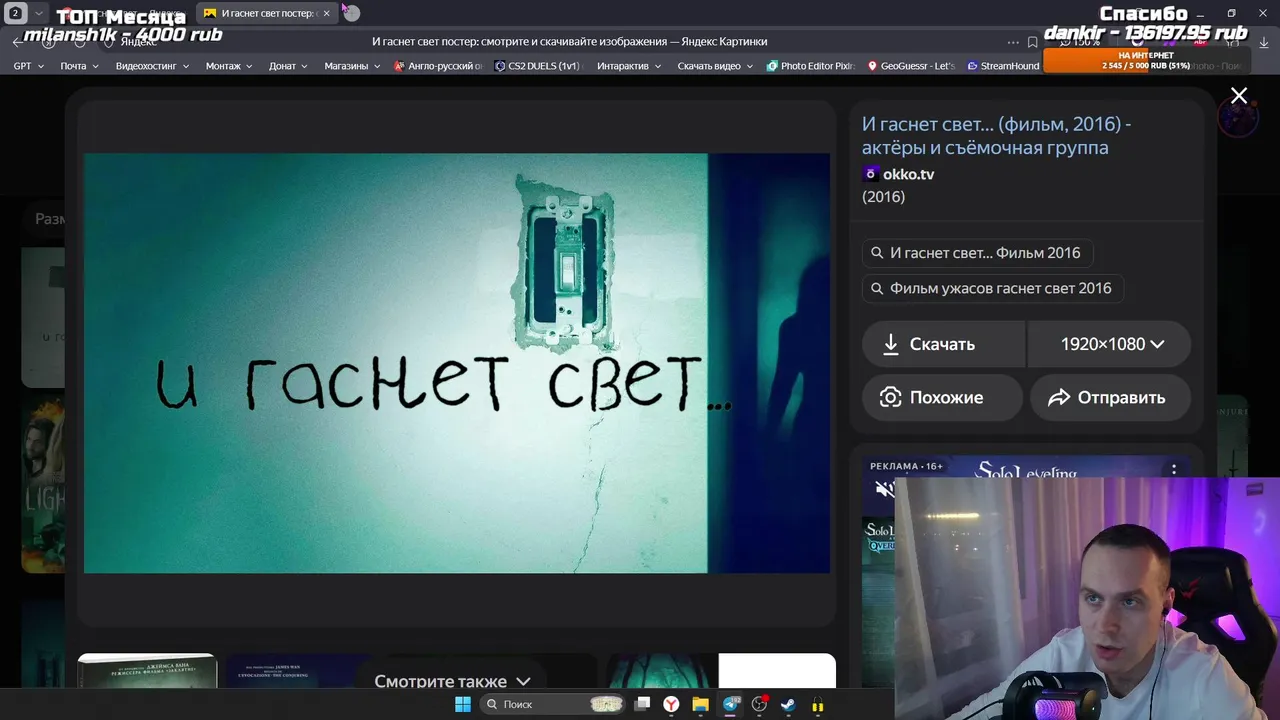Open the Англо-русский bookmark

439,66
